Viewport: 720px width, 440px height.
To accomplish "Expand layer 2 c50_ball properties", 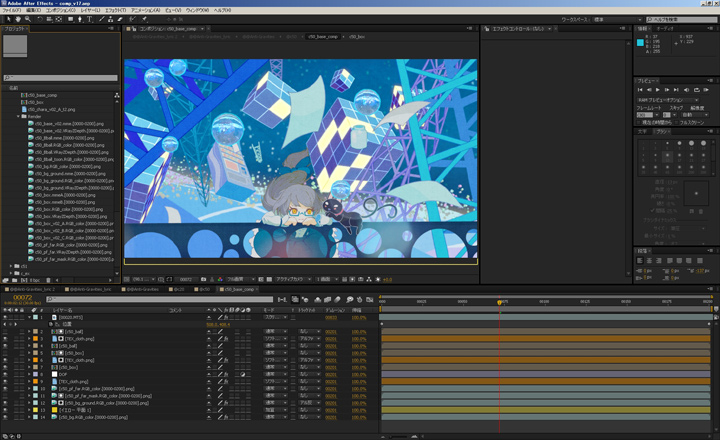I will (x=29, y=332).
